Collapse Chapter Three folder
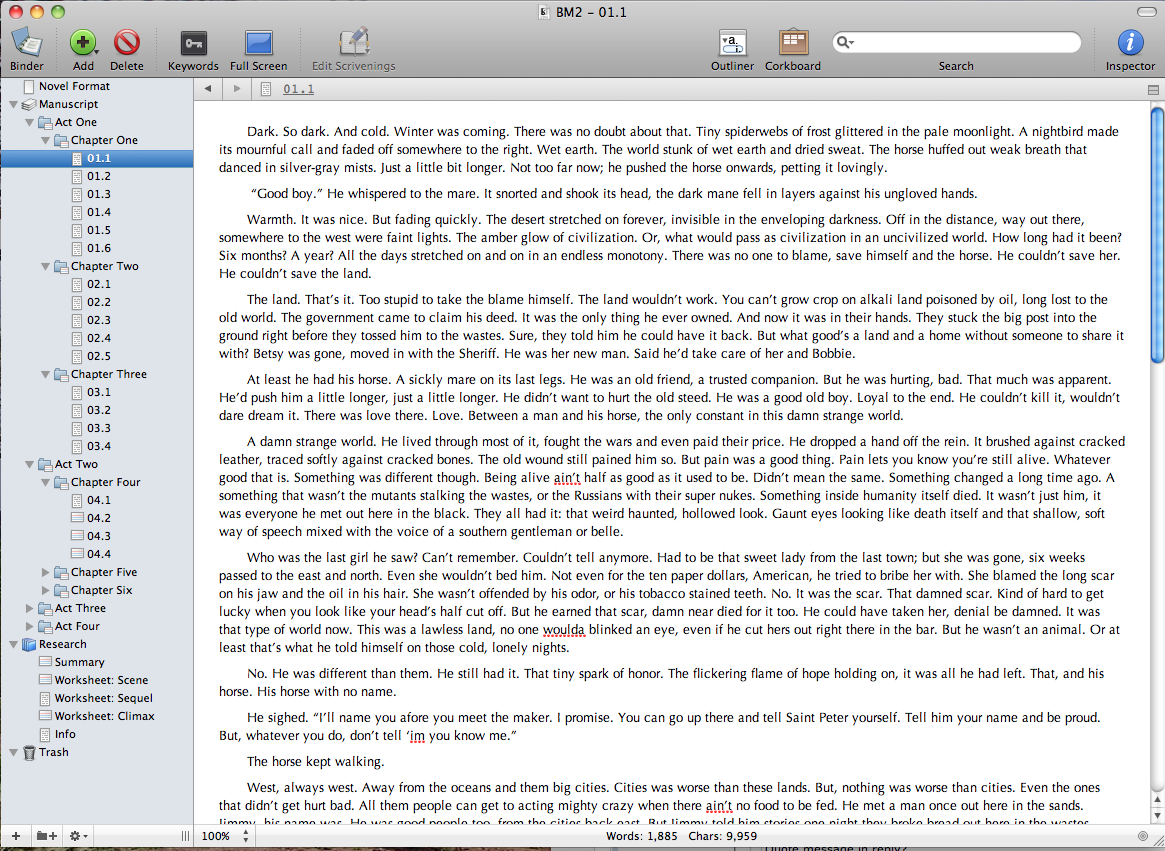Image resolution: width=1165 pixels, height=851 pixels. pyautogui.click(x=45, y=375)
